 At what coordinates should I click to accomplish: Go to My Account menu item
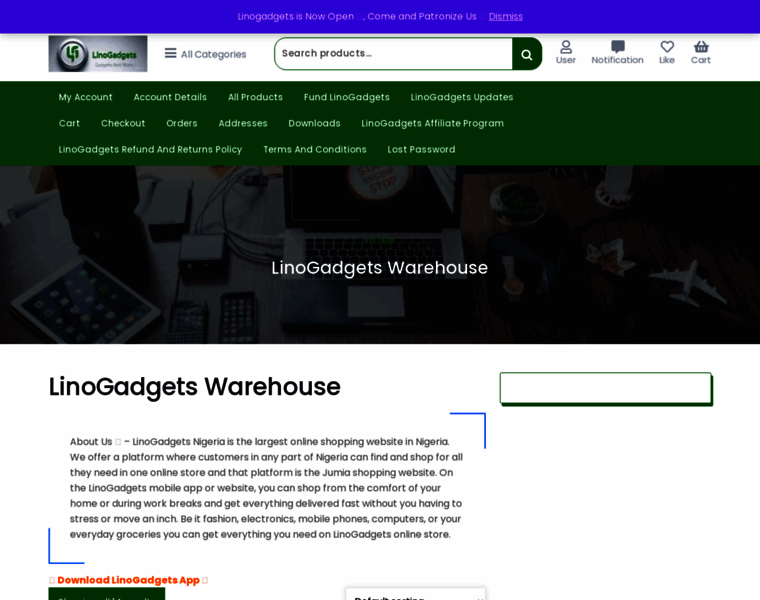tap(85, 97)
